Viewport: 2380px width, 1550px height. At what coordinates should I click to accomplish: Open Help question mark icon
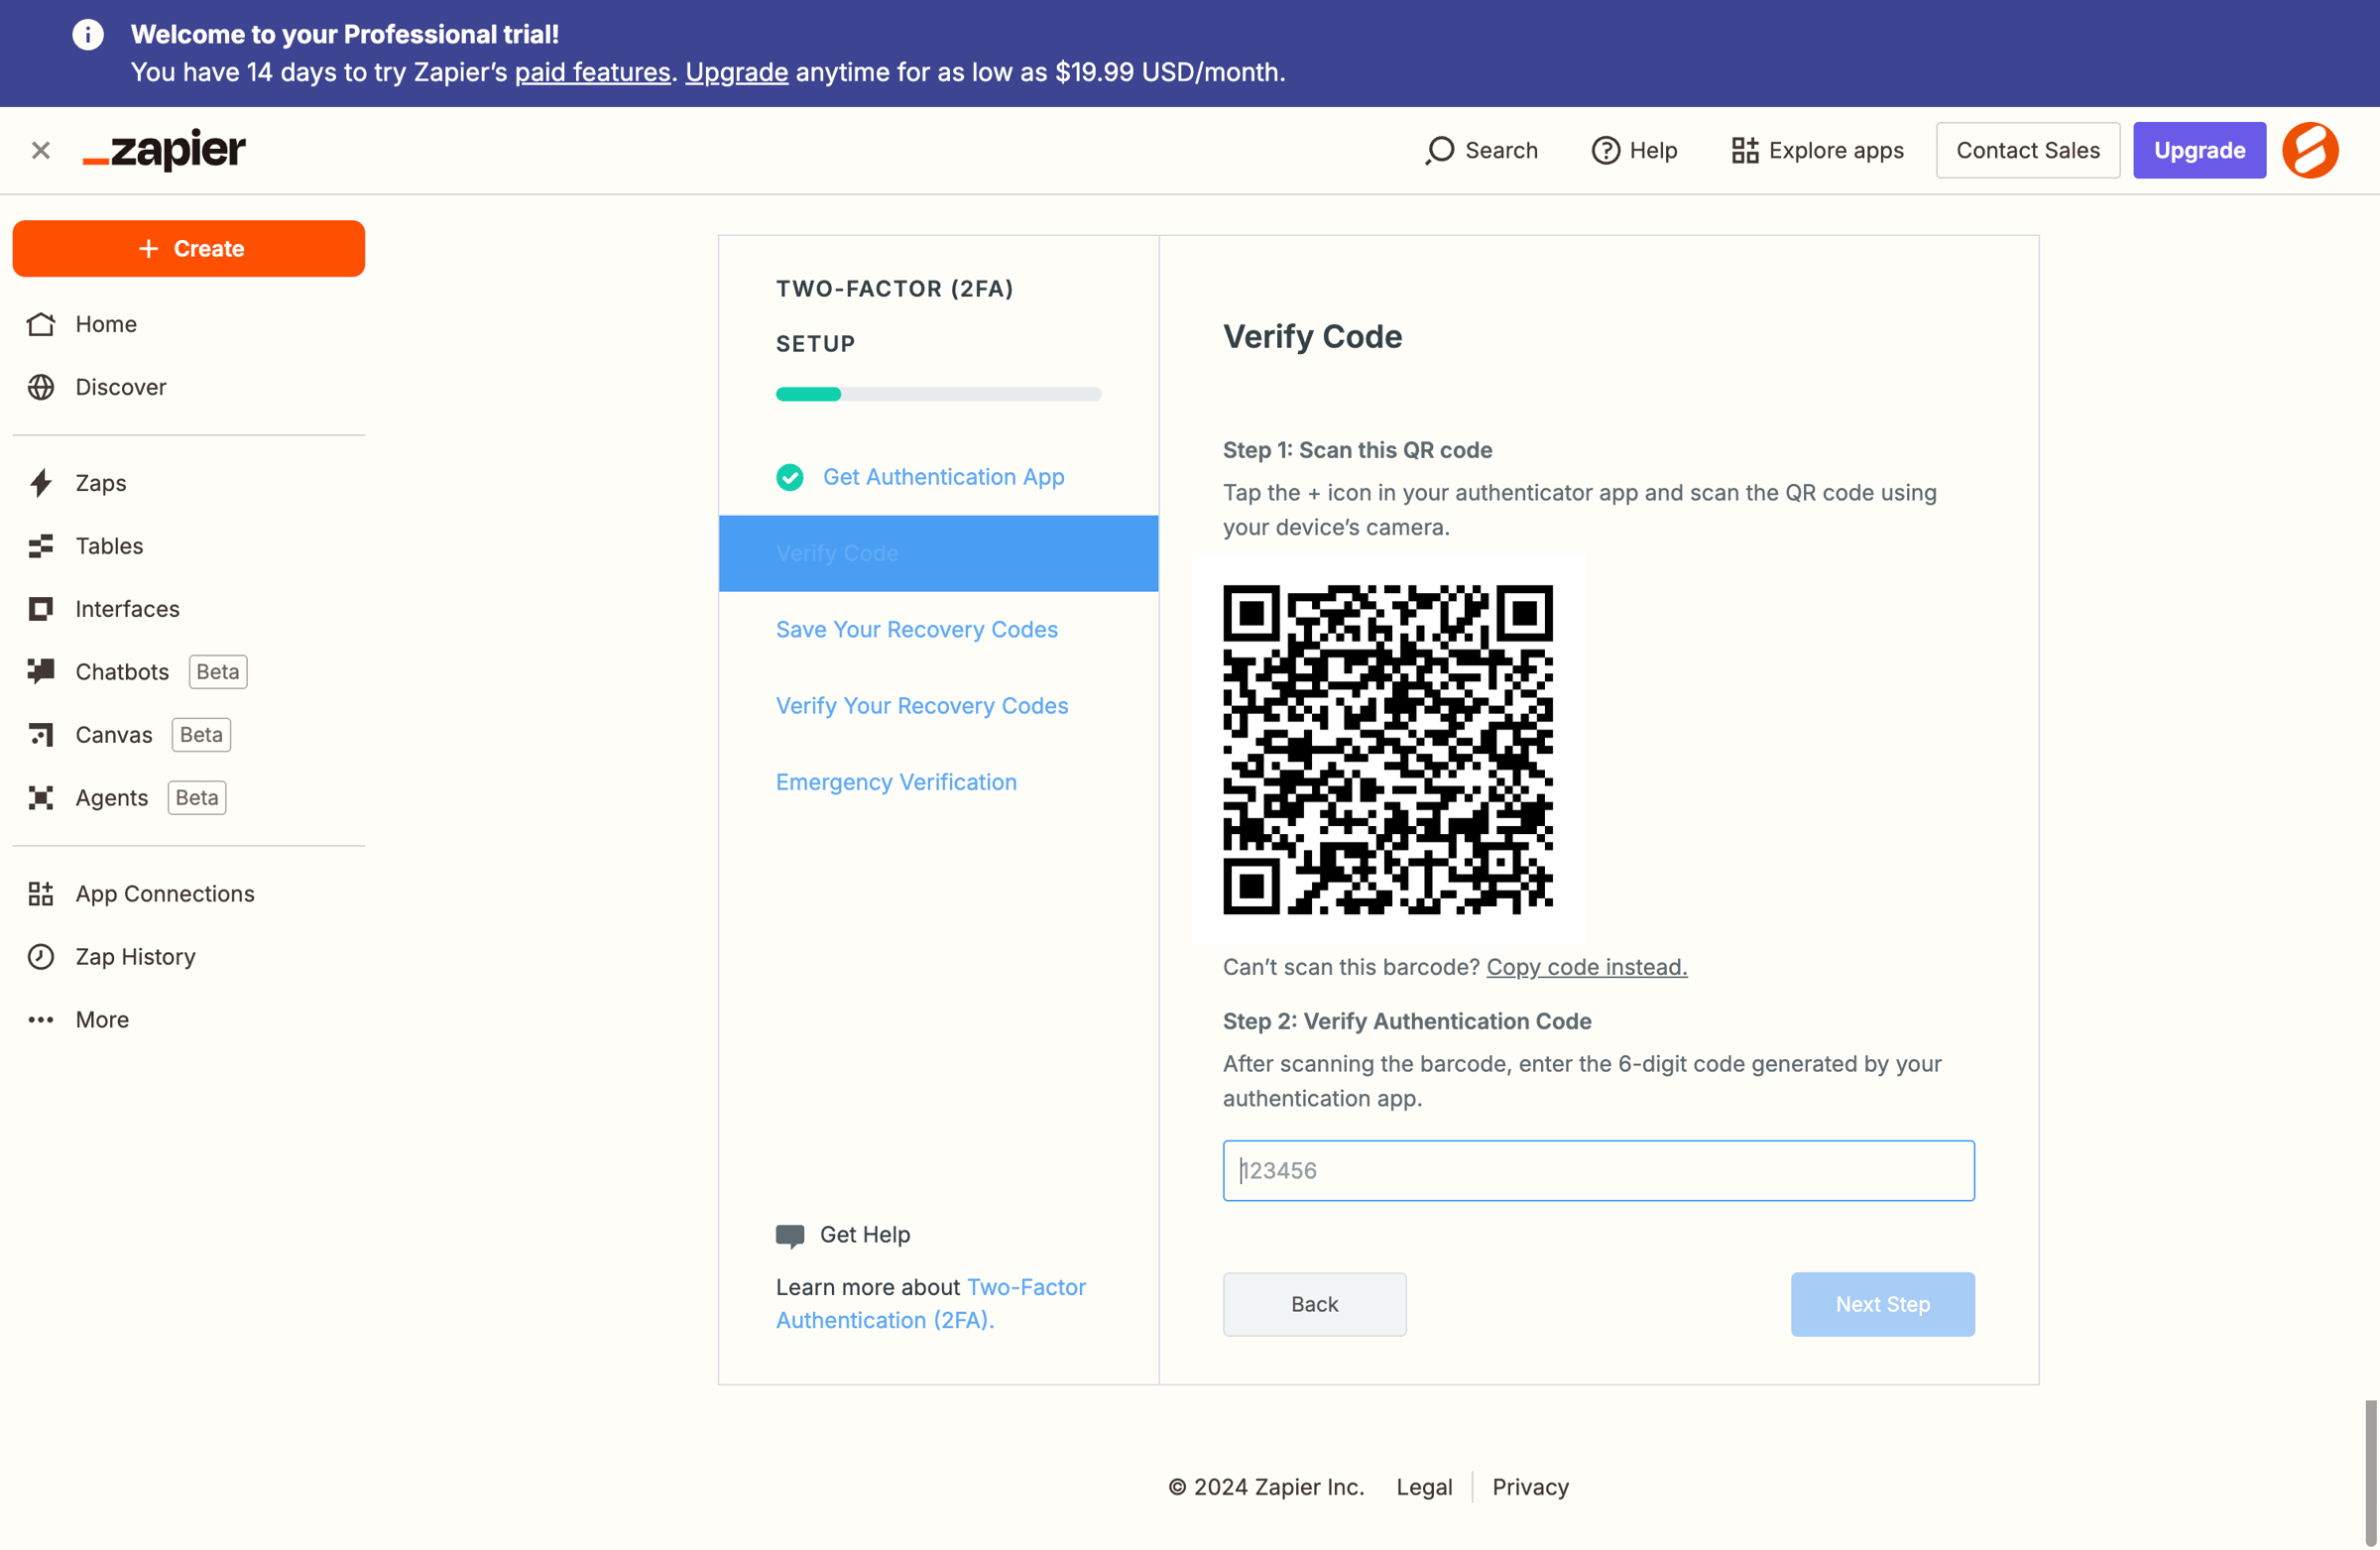[1605, 151]
